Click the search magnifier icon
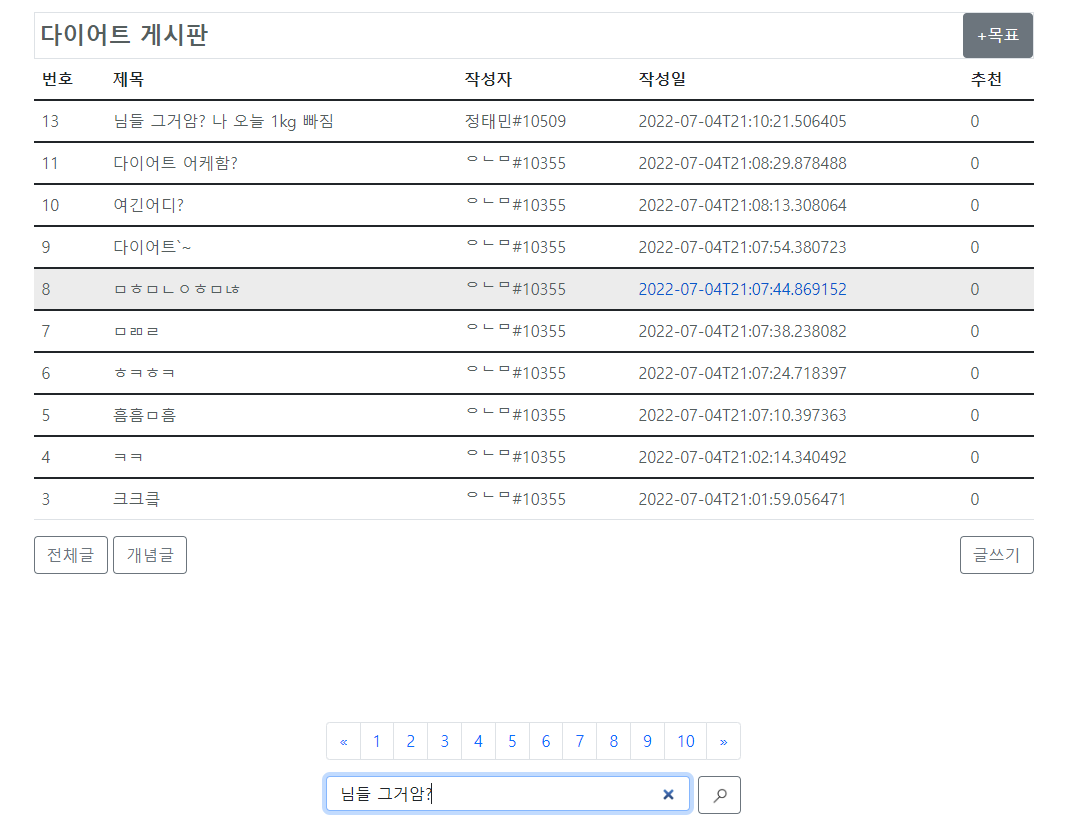1065x820 pixels. (718, 794)
